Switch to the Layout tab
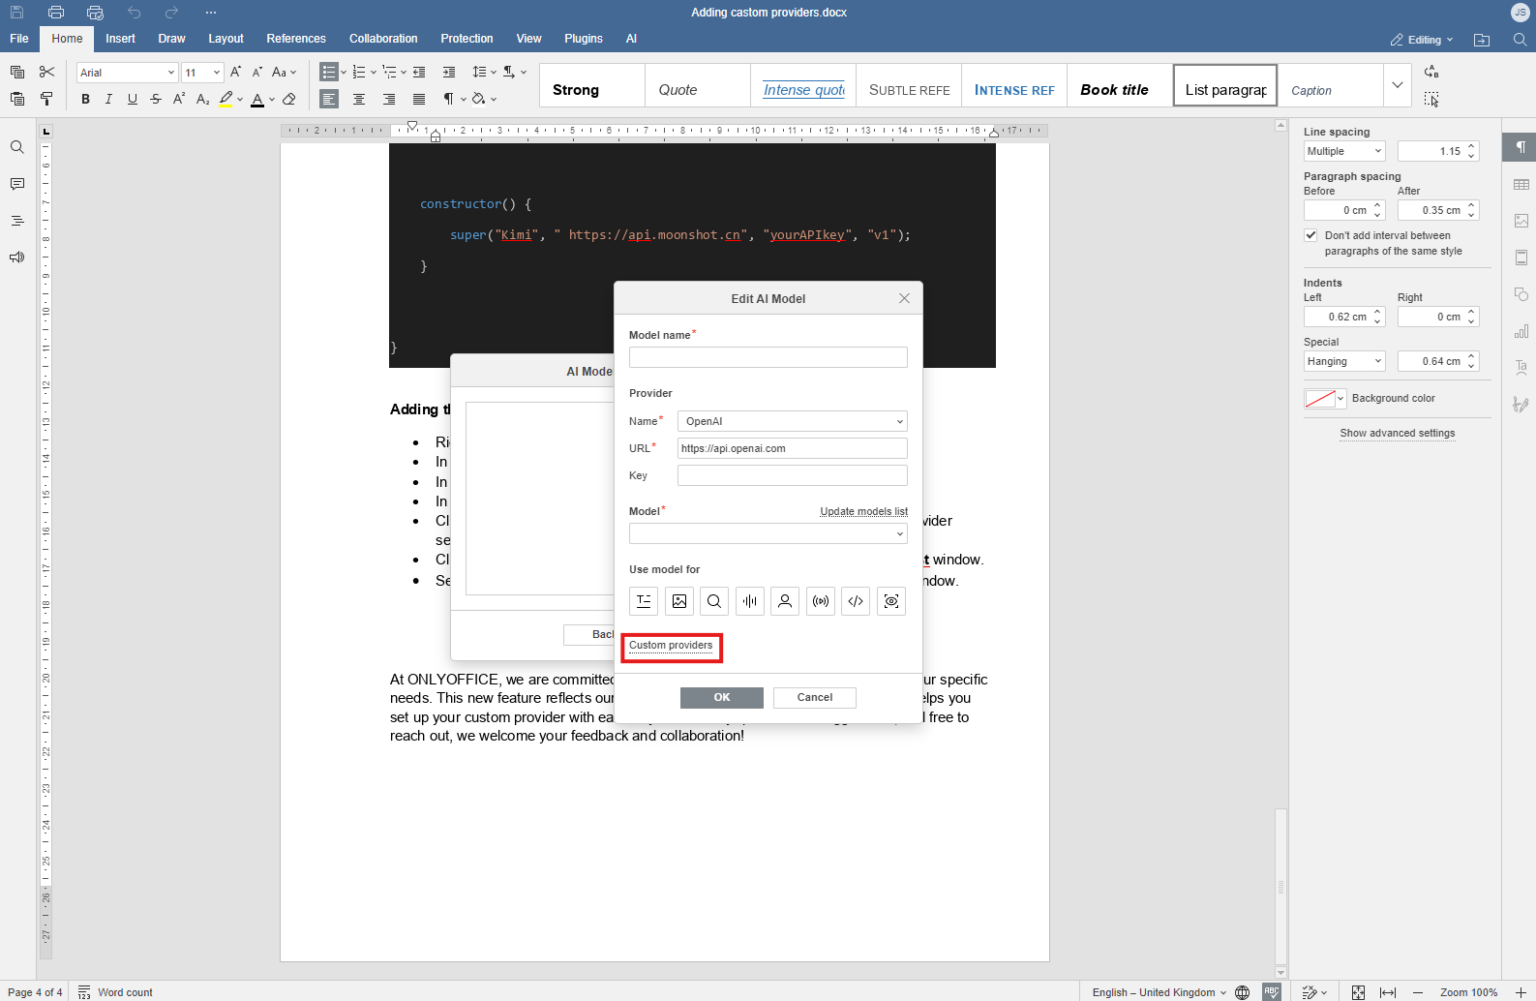The height and width of the screenshot is (1001, 1536). click(x=226, y=39)
